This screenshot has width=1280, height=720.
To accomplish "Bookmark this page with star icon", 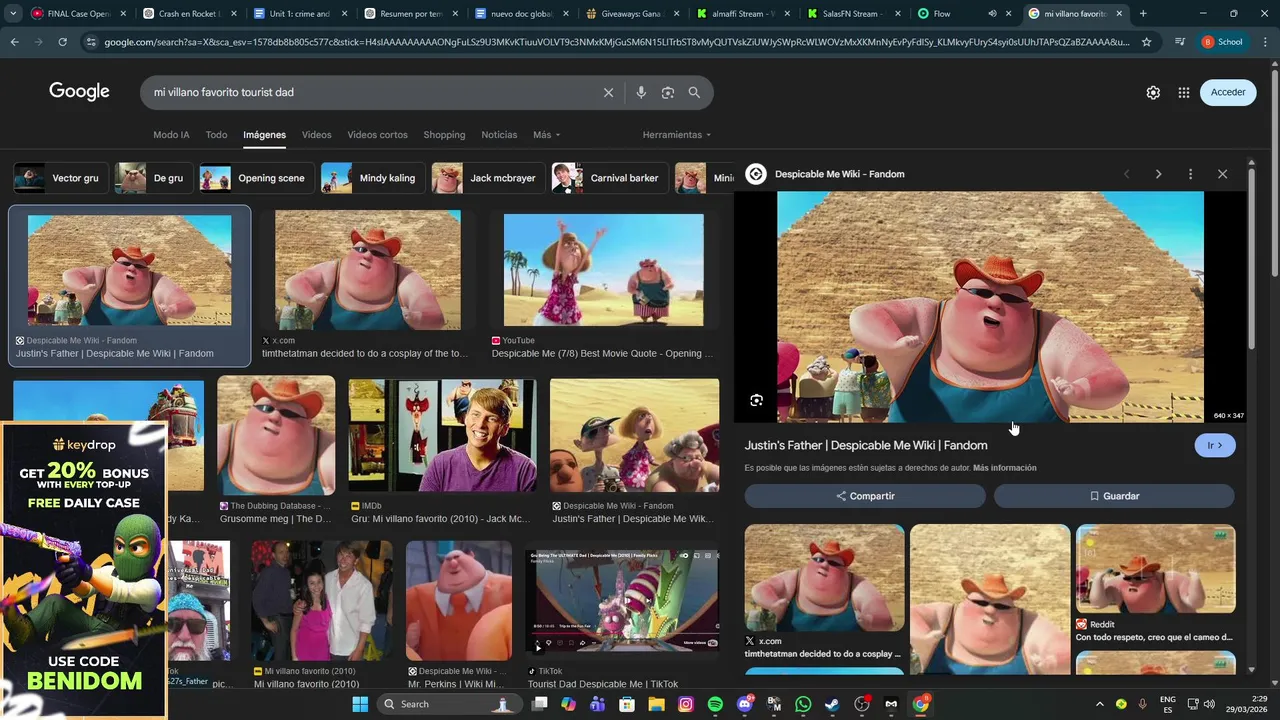I will 1146,42.
